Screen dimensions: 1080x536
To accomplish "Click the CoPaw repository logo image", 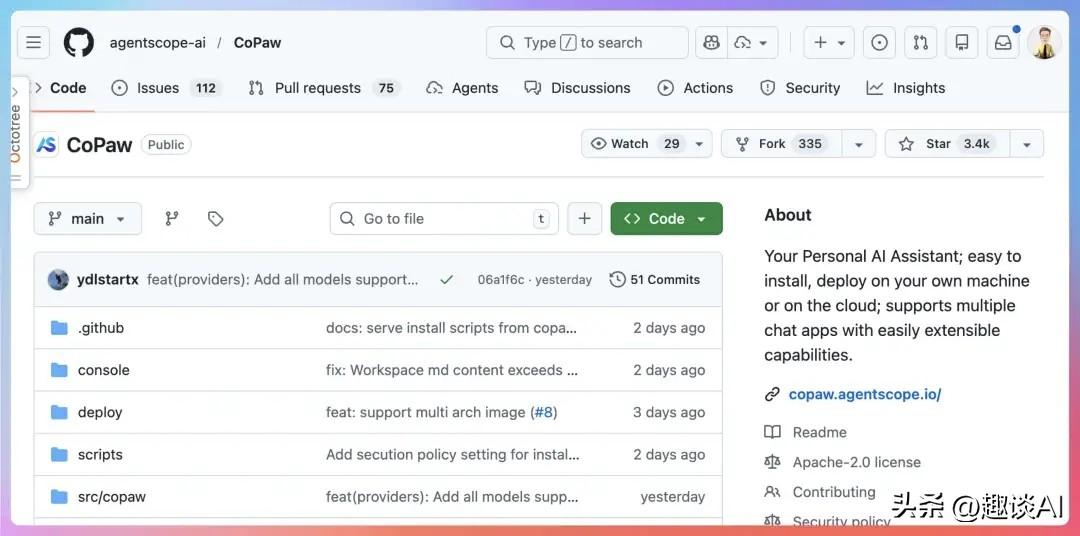I will click(47, 145).
